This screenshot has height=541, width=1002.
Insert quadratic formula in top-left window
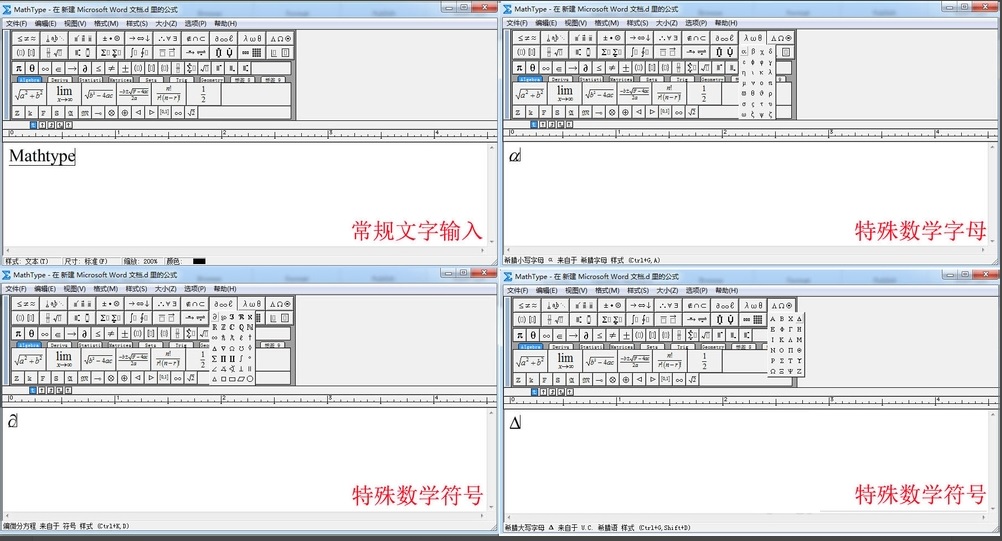pyautogui.click(x=134, y=95)
